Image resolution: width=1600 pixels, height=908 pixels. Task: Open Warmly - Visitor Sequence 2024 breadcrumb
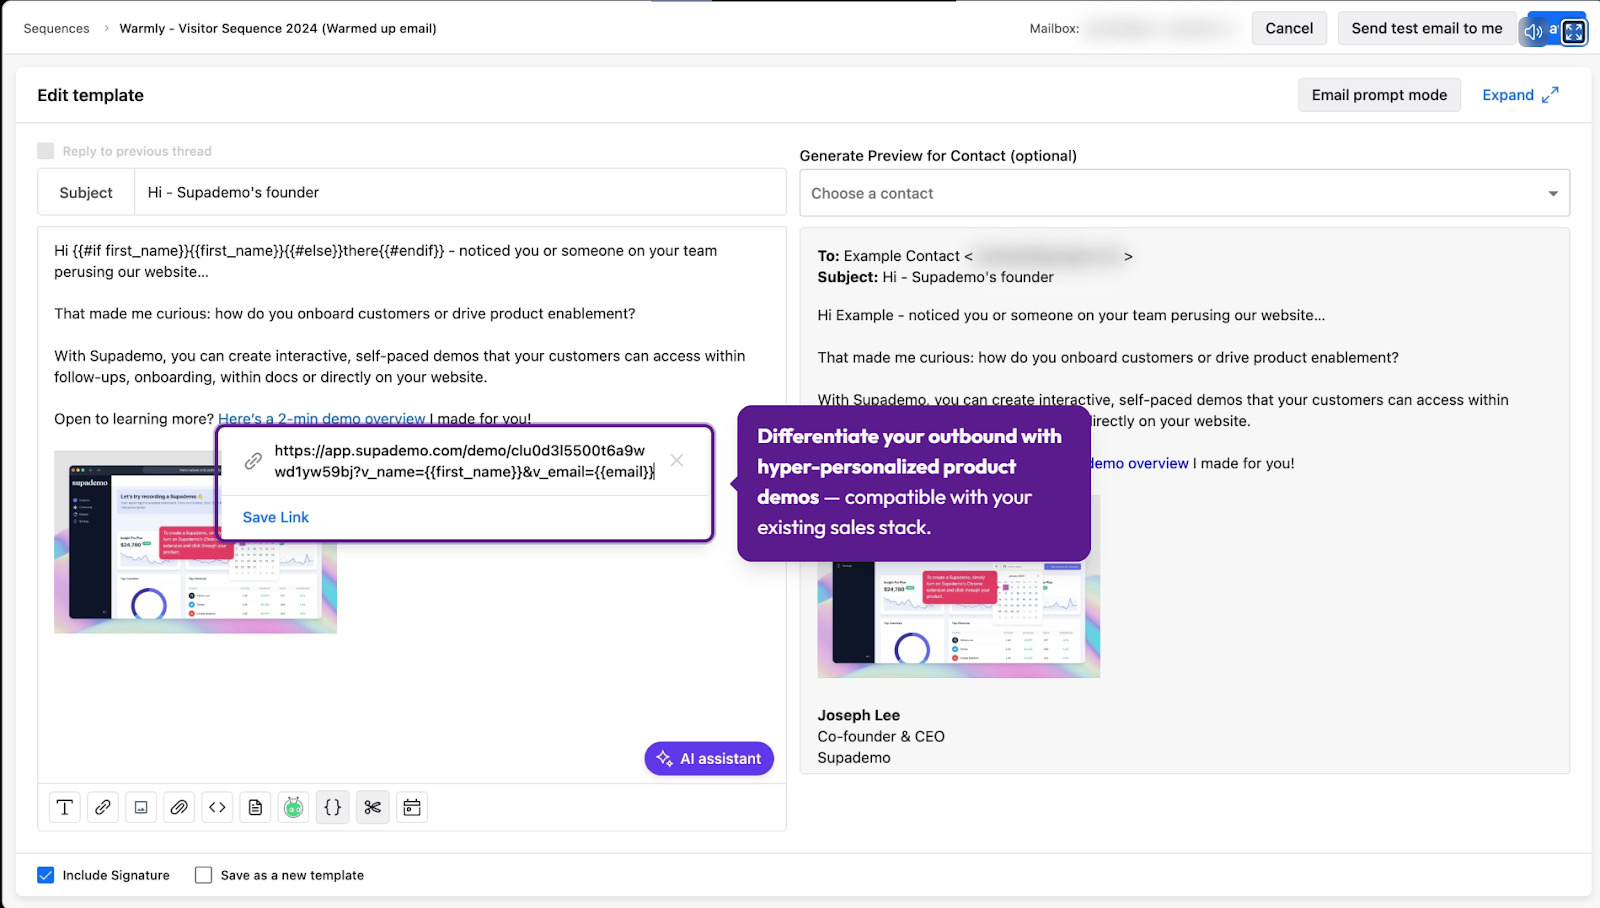(278, 28)
